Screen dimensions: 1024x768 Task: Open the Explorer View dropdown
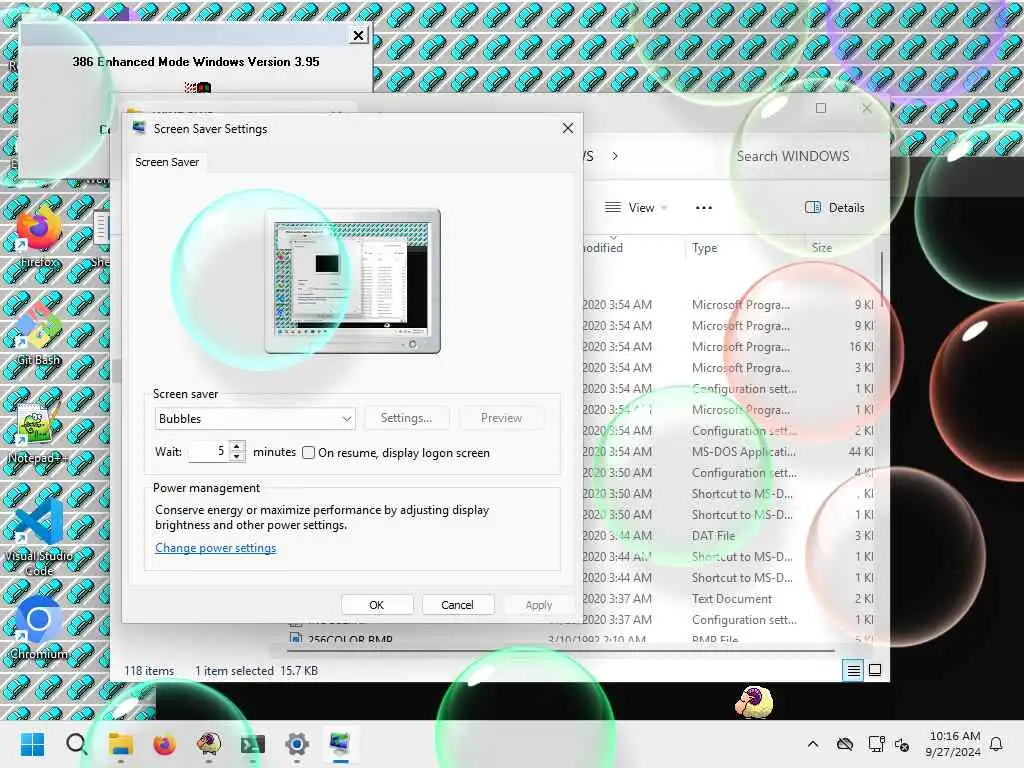click(635, 208)
